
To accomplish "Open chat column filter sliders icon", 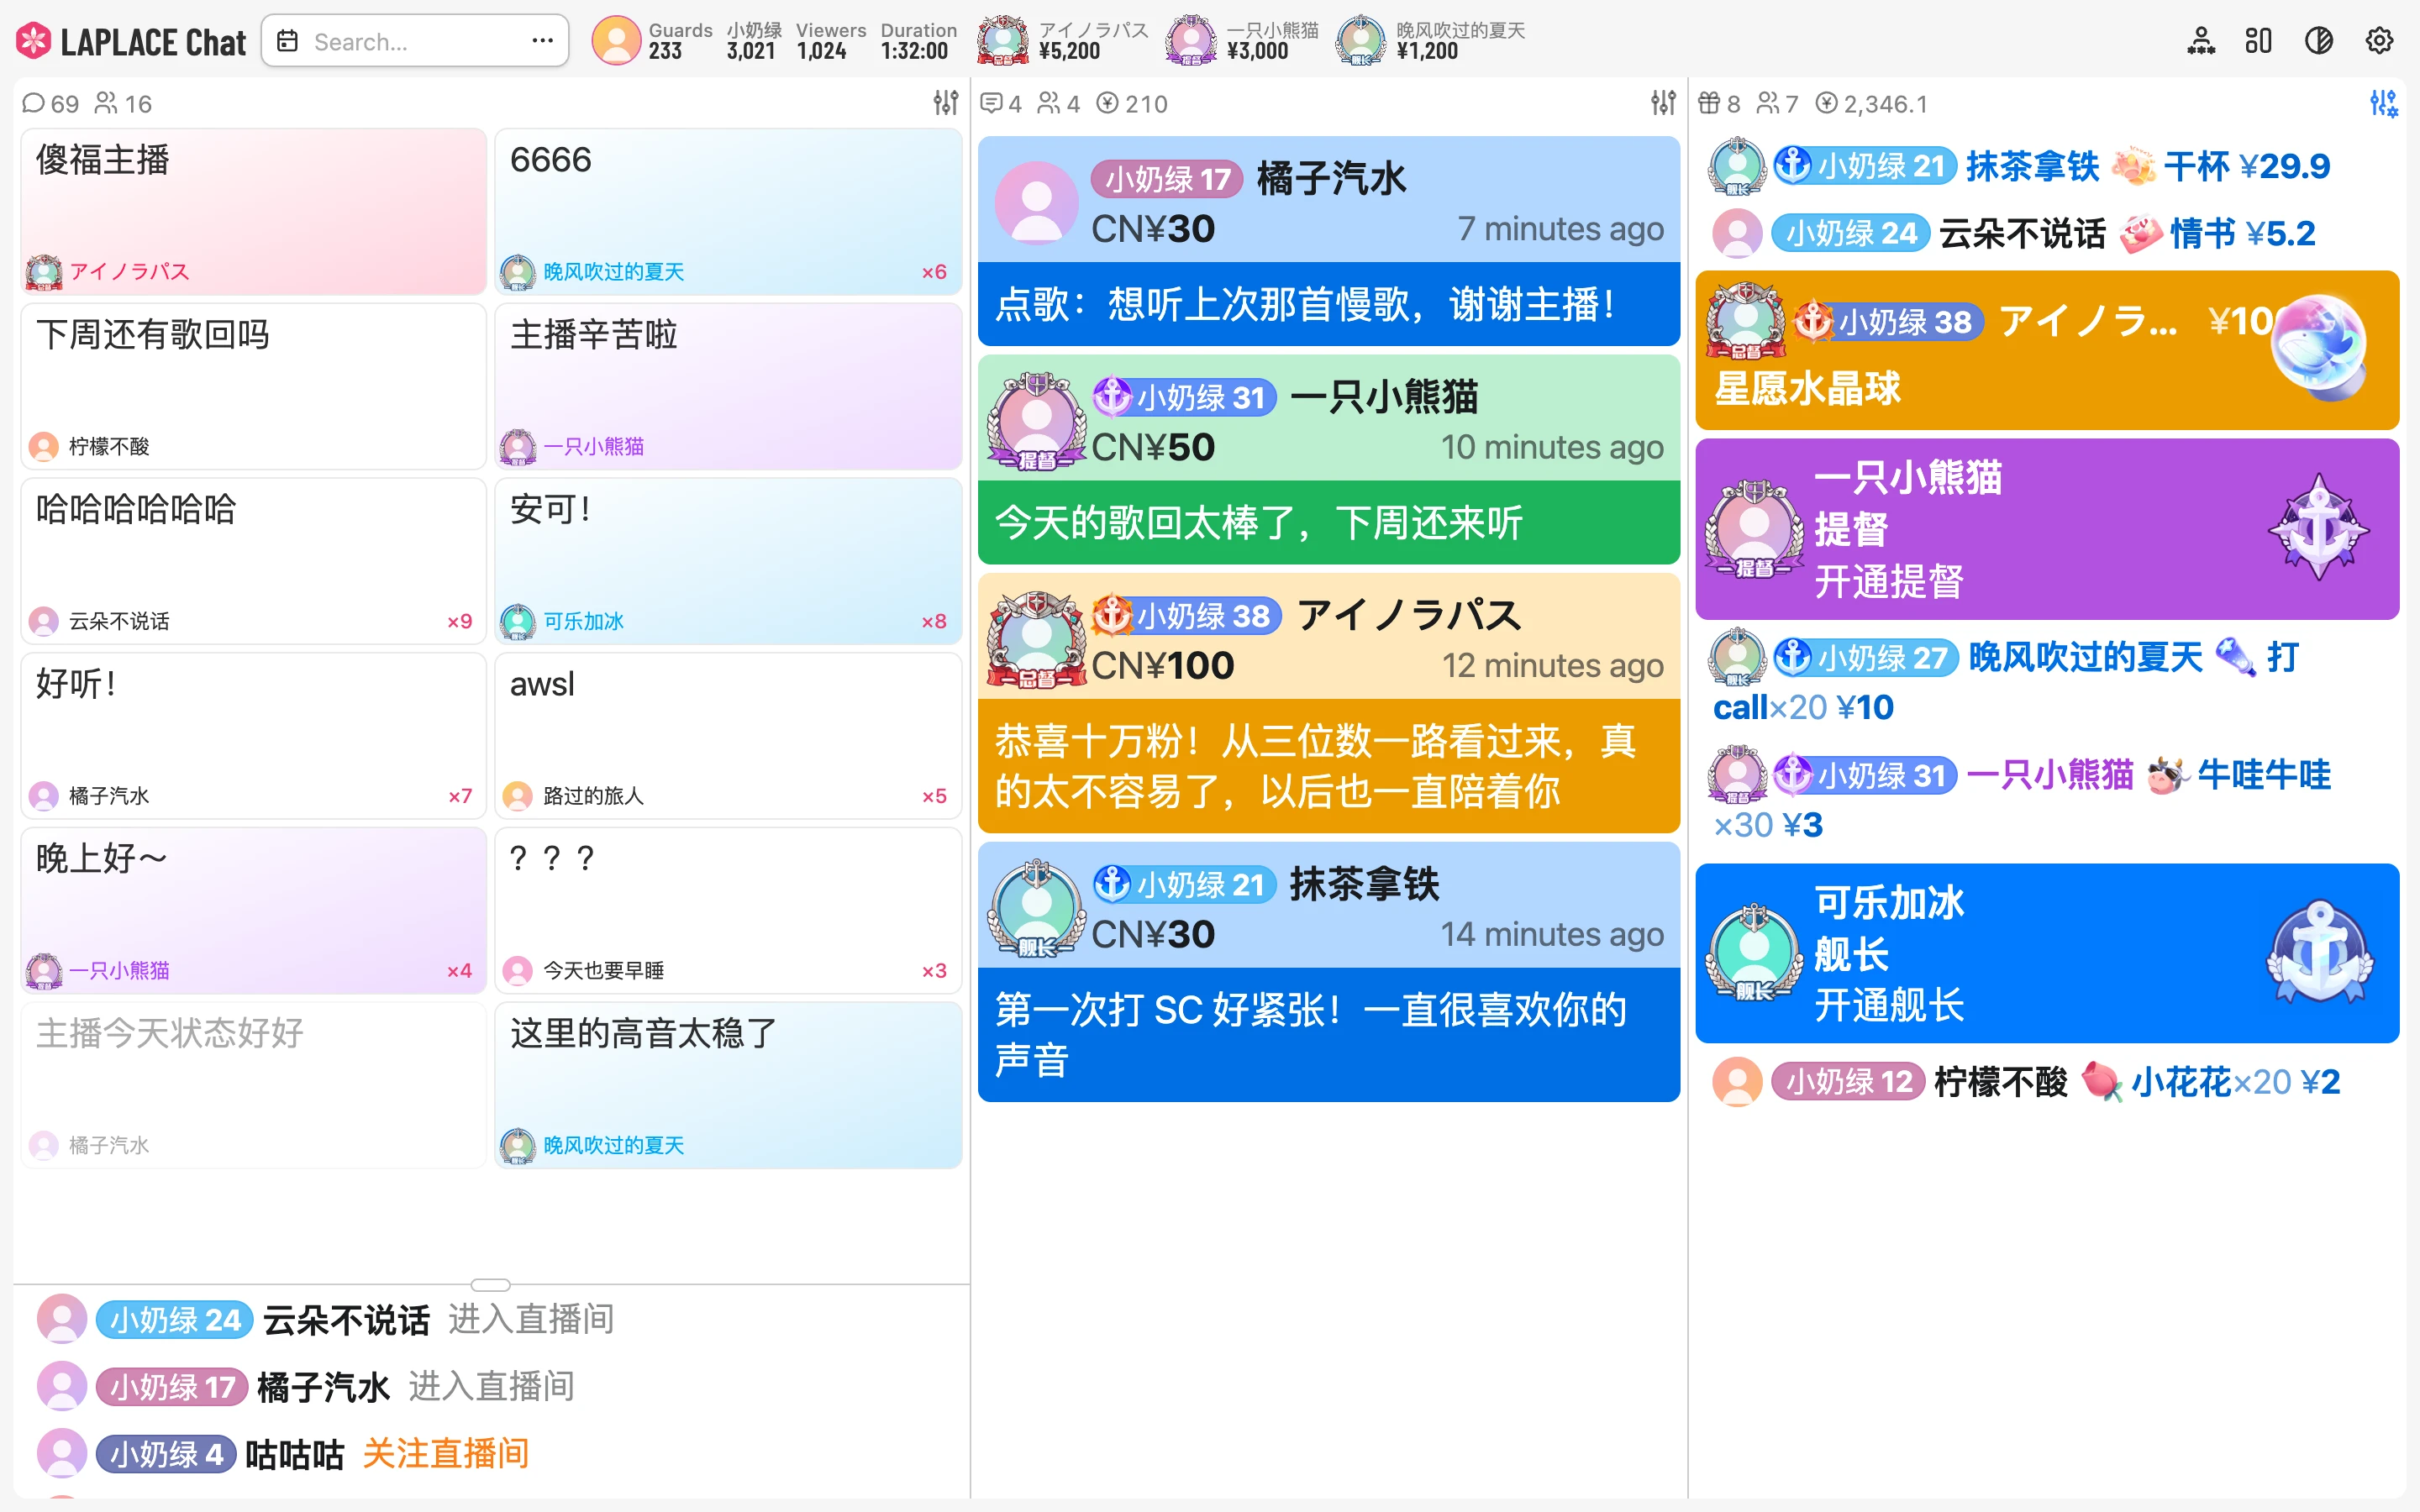I will 946,102.
